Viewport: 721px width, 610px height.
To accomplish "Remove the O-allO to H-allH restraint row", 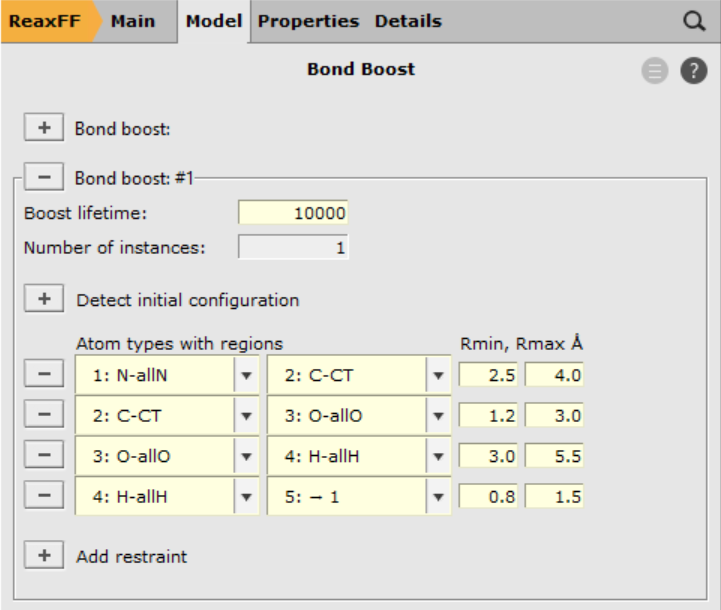I will (x=44, y=455).
